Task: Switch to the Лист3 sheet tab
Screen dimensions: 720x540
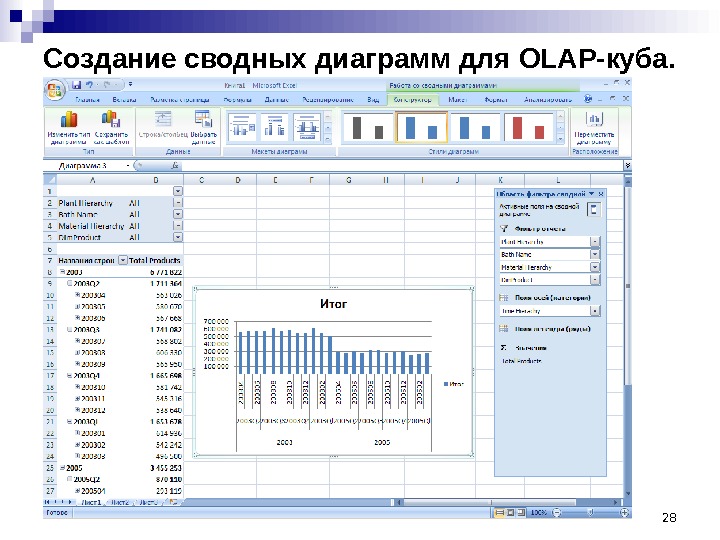Action: pos(148,502)
